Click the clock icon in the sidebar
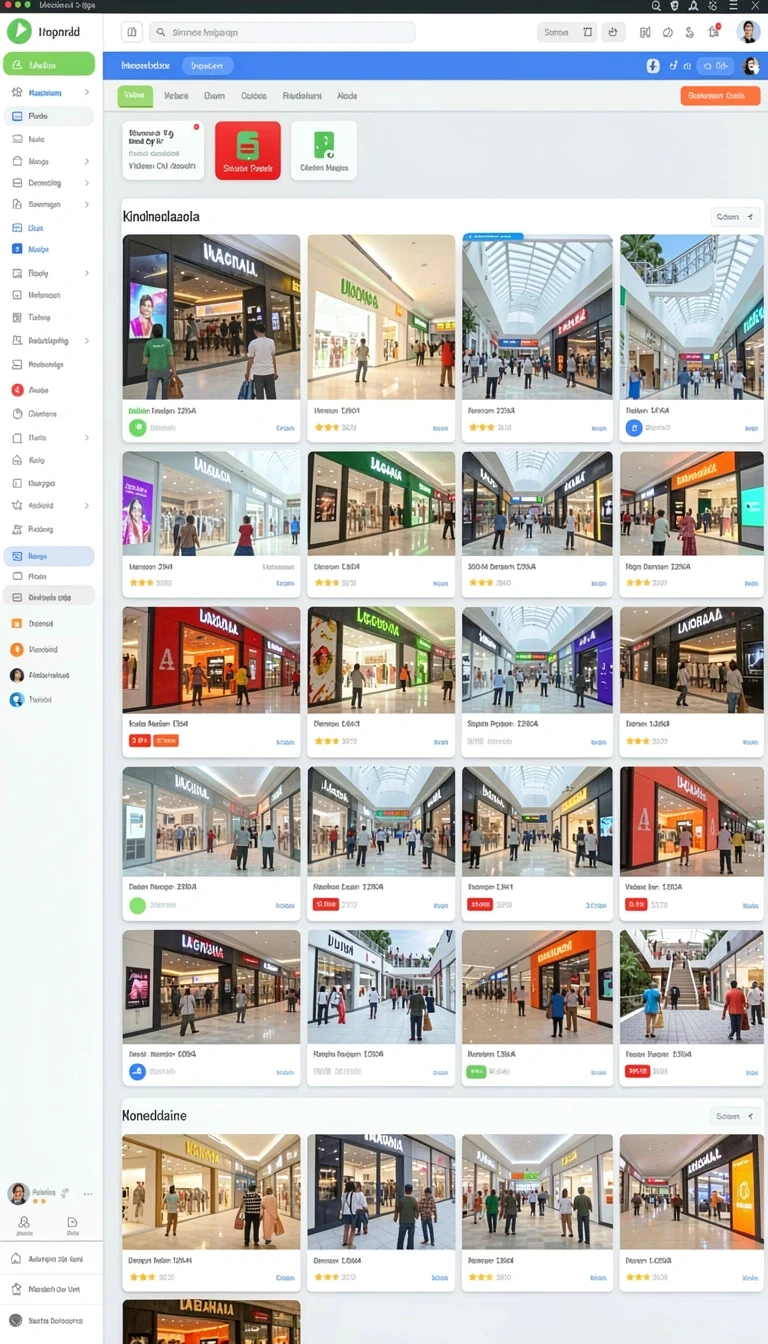This screenshot has height=1344, width=768. coord(17,414)
